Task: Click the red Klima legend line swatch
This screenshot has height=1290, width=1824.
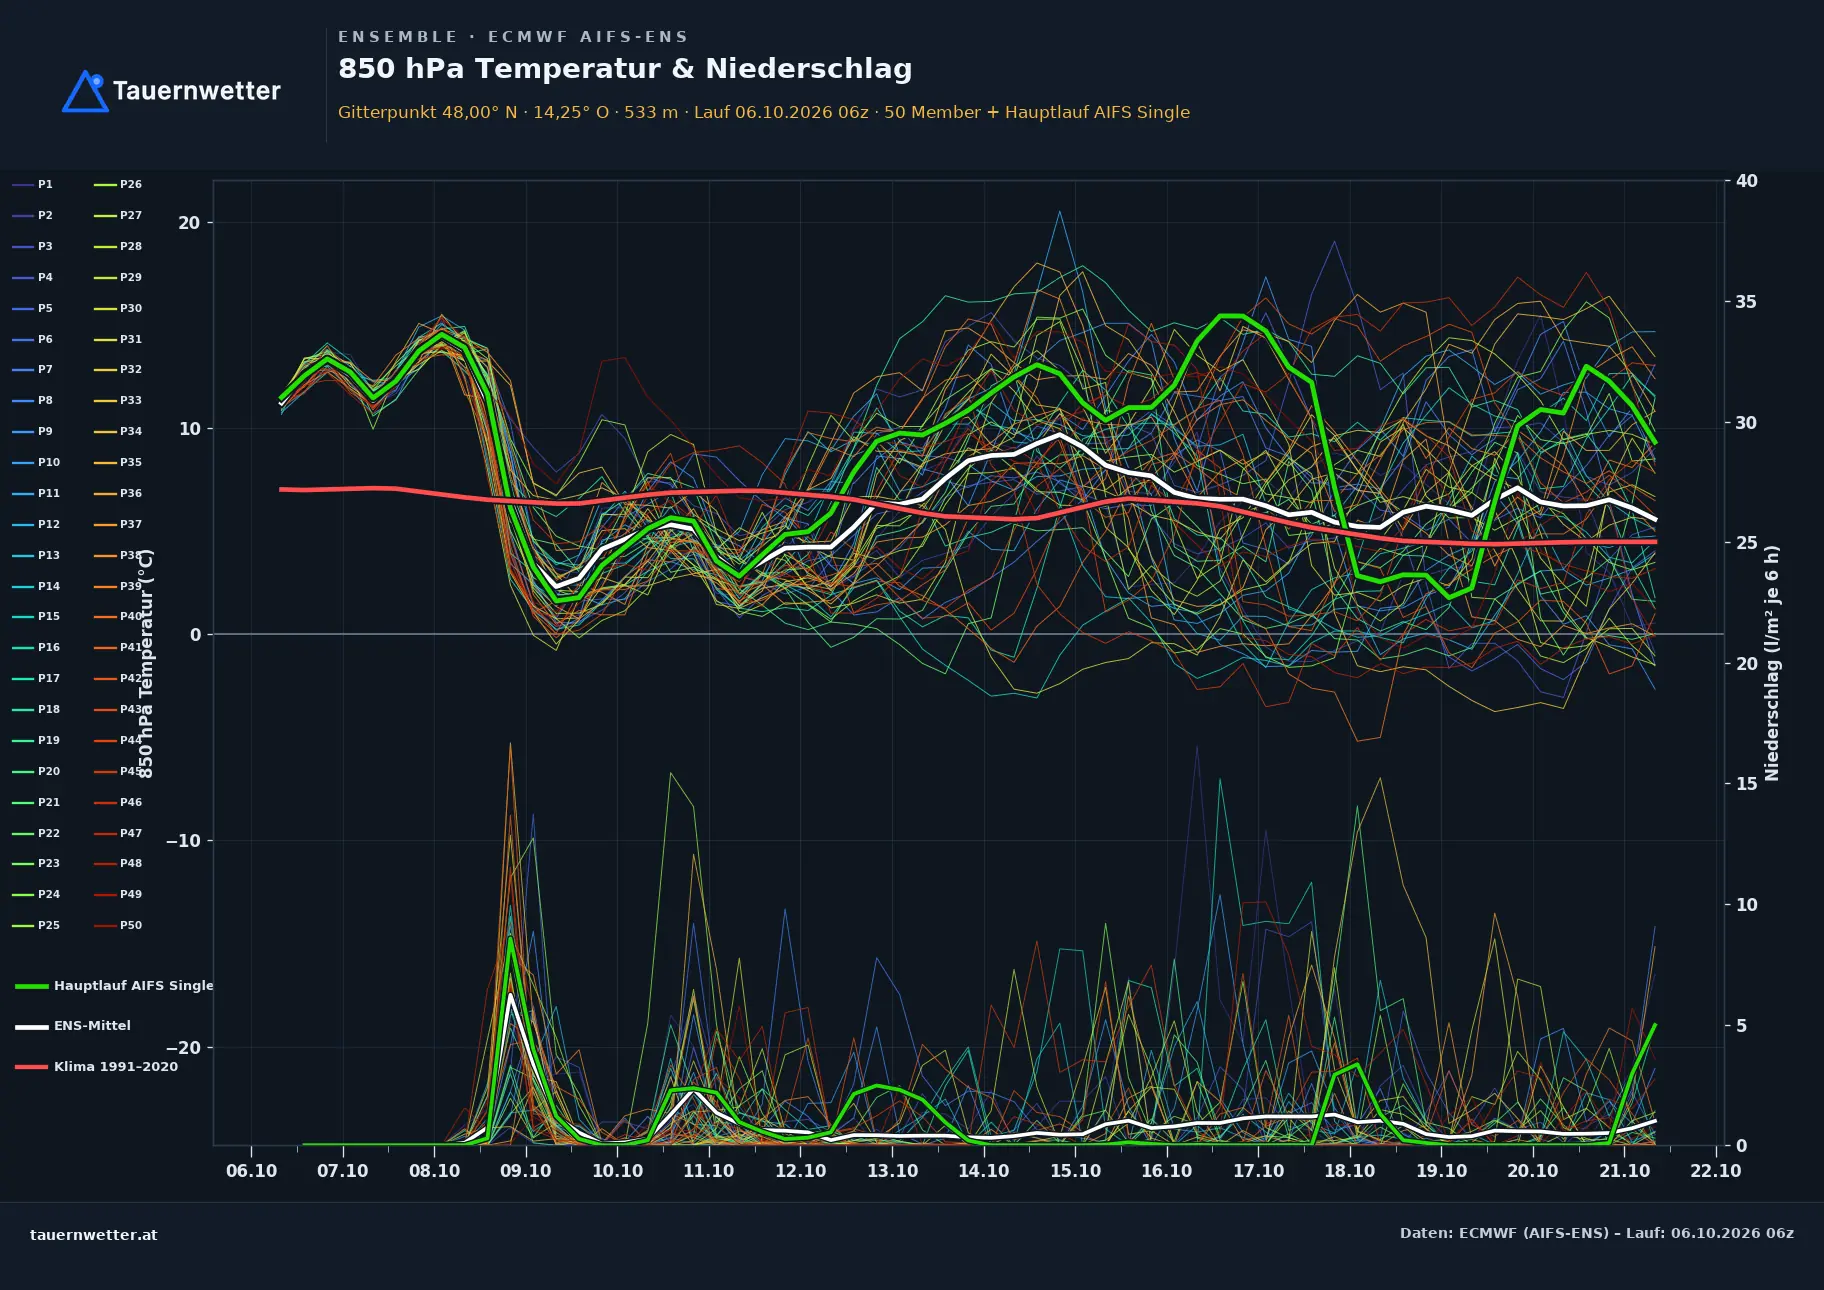Action: click(32, 1067)
